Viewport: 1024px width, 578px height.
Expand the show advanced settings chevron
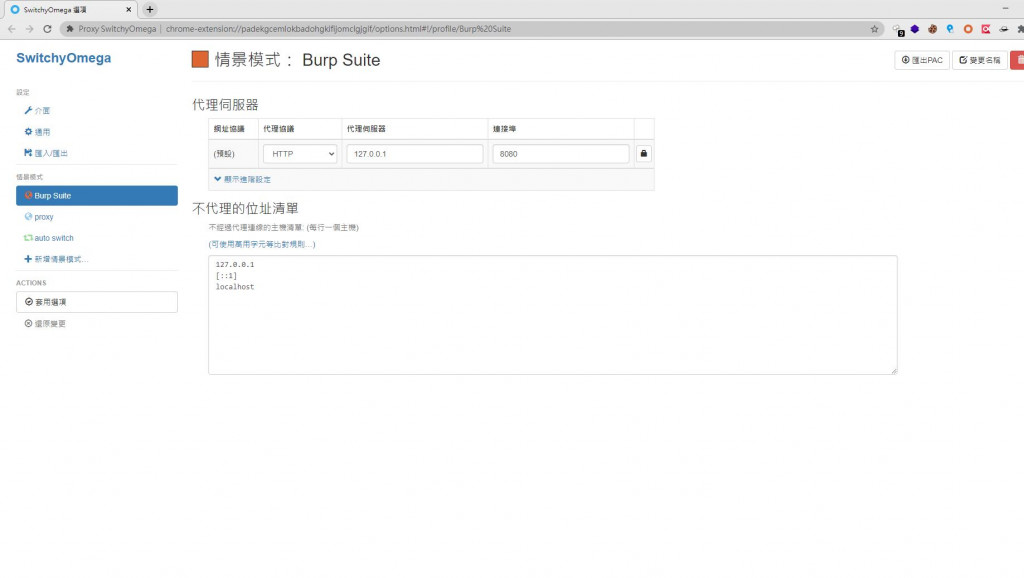[x=242, y=179]
